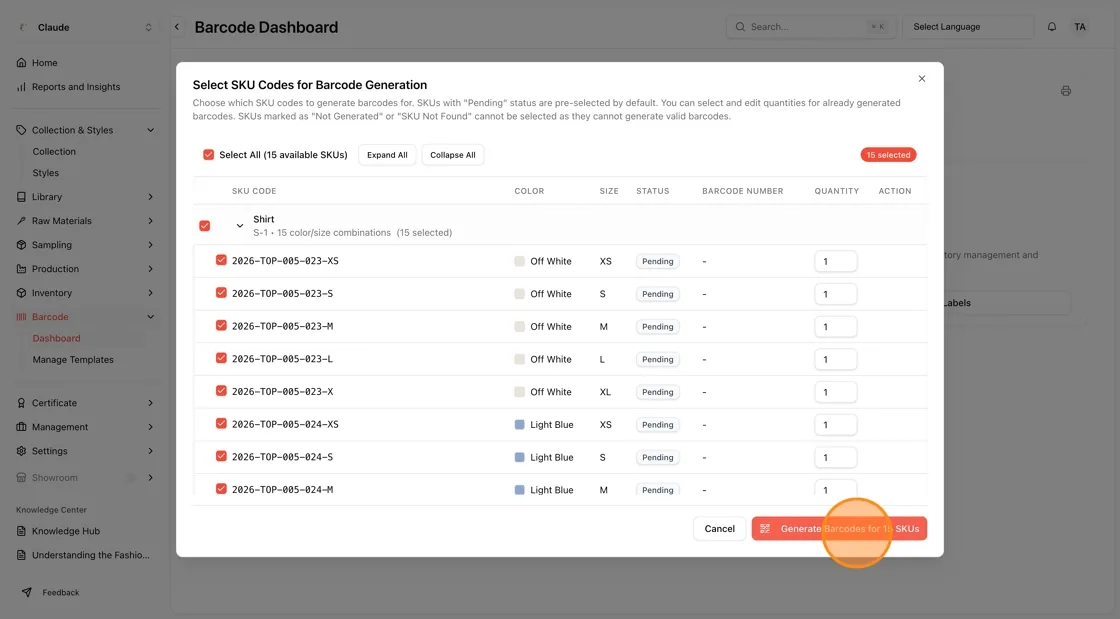Expand the Library menu arrow
This screenshot has width=1120, height=619.
[x=151, y=197]
